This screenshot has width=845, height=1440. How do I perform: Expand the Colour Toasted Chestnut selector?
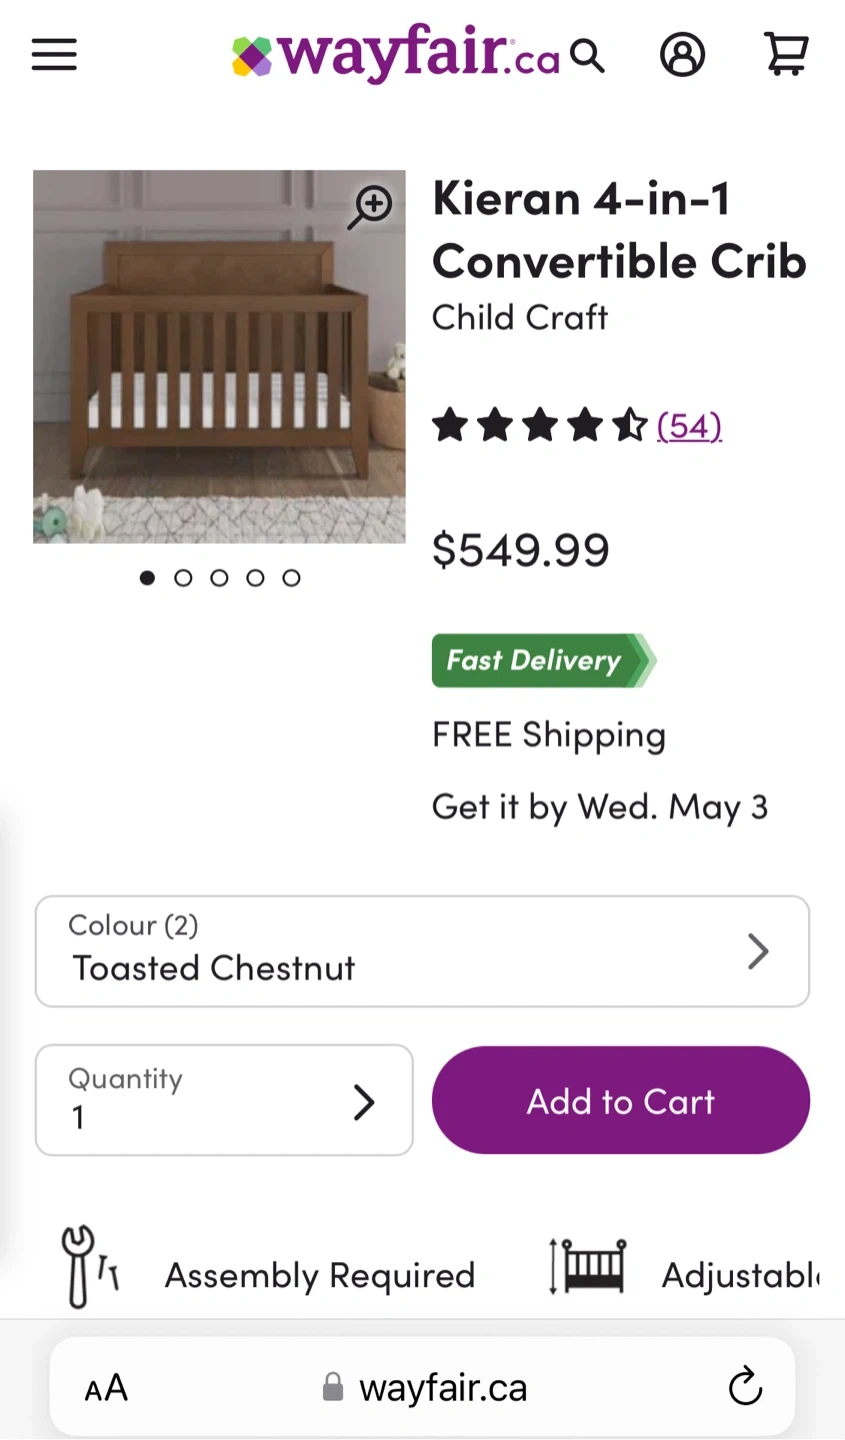(x=422, y=951)
